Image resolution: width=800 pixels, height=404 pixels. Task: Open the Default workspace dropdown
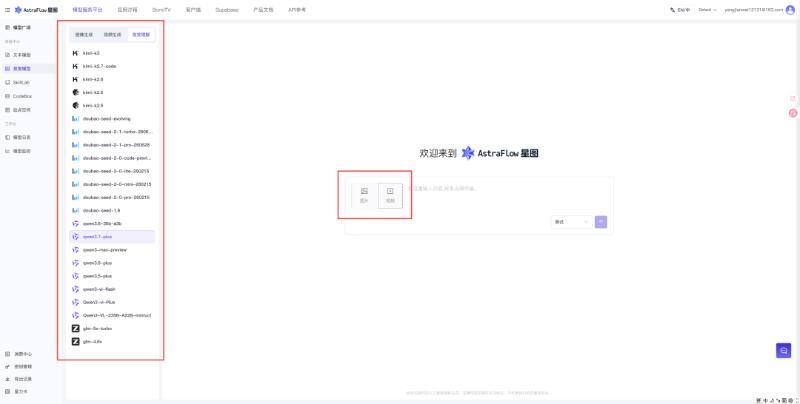[x=707, y=10]
